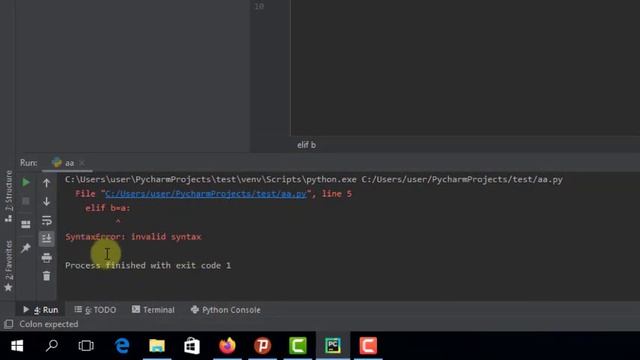This screenshot has height=360, width=640.
Task: Click the 'elif b=a:' error line
Action: [x=108, y=208]
